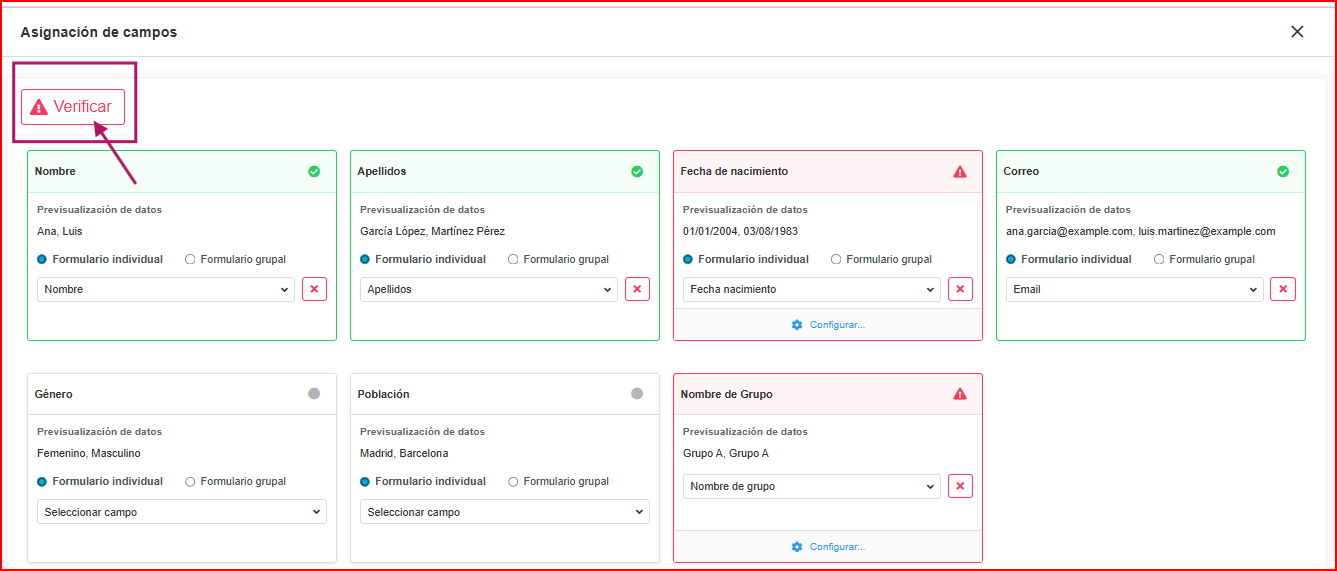Expand the Fecha nacimiento field dropdown

[811, 289]
